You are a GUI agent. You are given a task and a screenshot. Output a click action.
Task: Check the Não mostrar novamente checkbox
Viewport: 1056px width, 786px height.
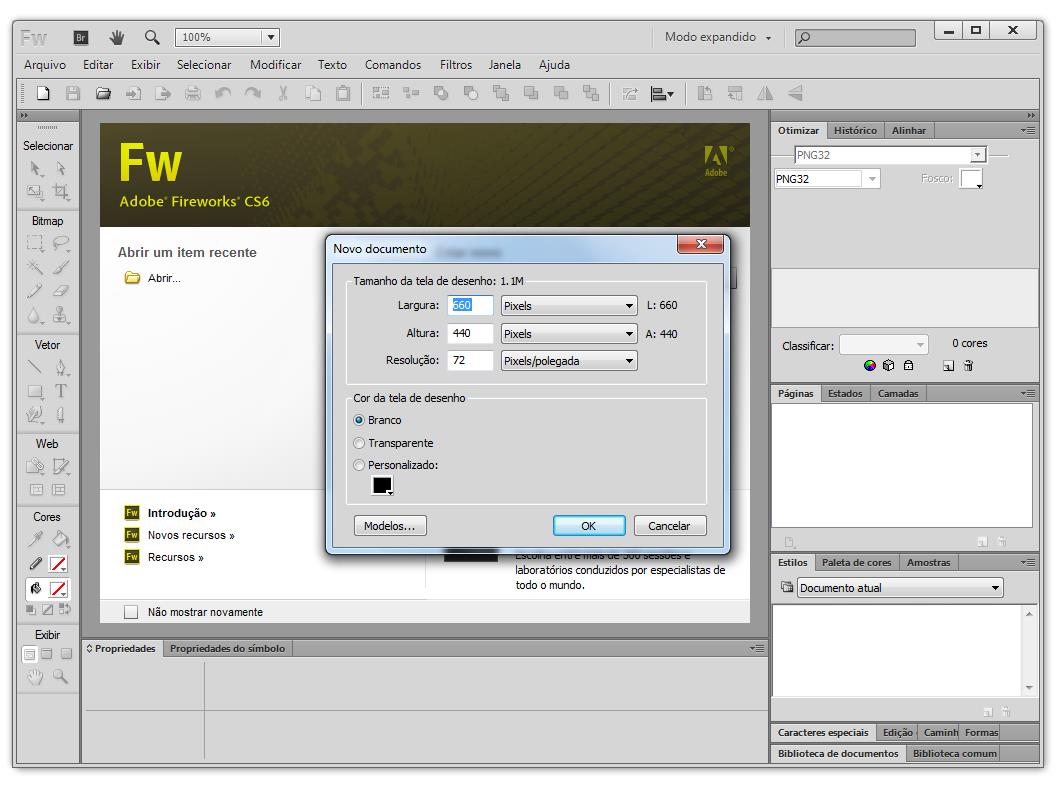point(131,612)
